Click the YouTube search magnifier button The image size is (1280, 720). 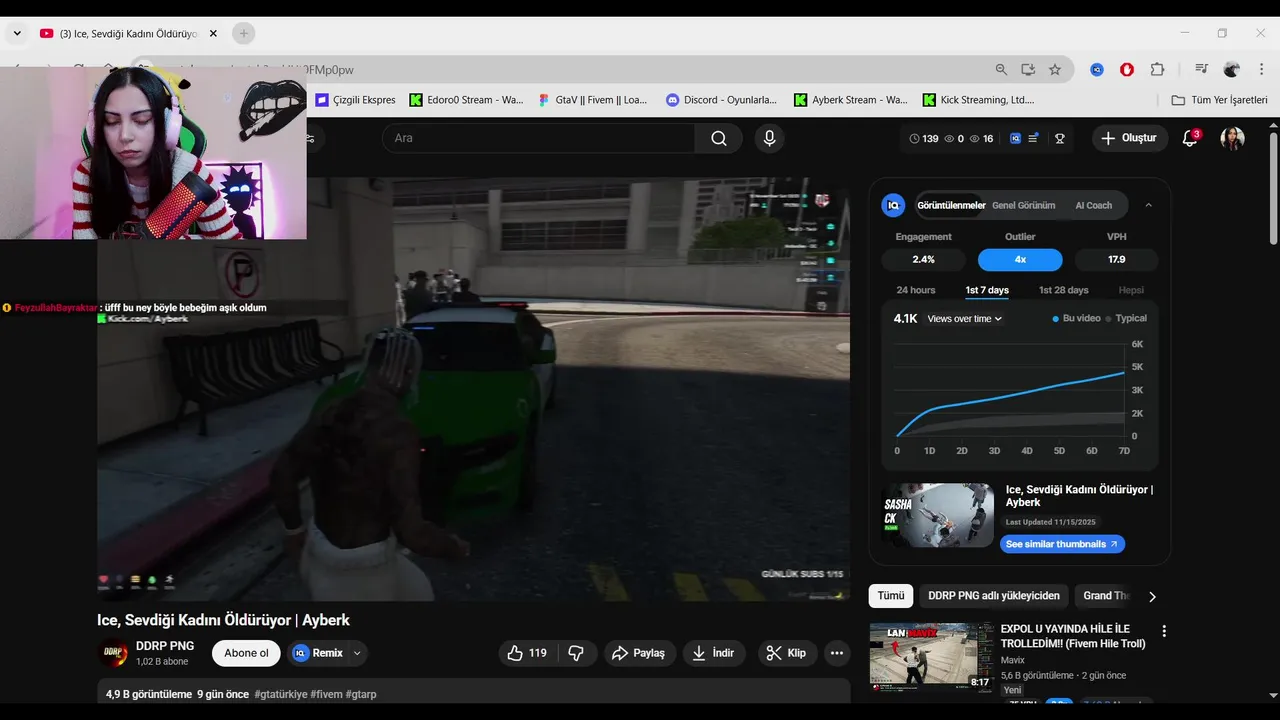[719, 138]
